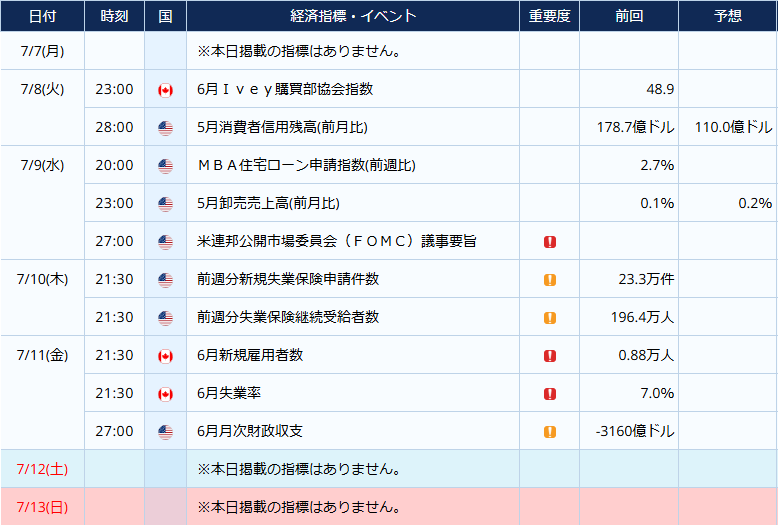
Task: Click US flag beside 前週分失業保険継続受給者数
Action: [x=165, y=318]
